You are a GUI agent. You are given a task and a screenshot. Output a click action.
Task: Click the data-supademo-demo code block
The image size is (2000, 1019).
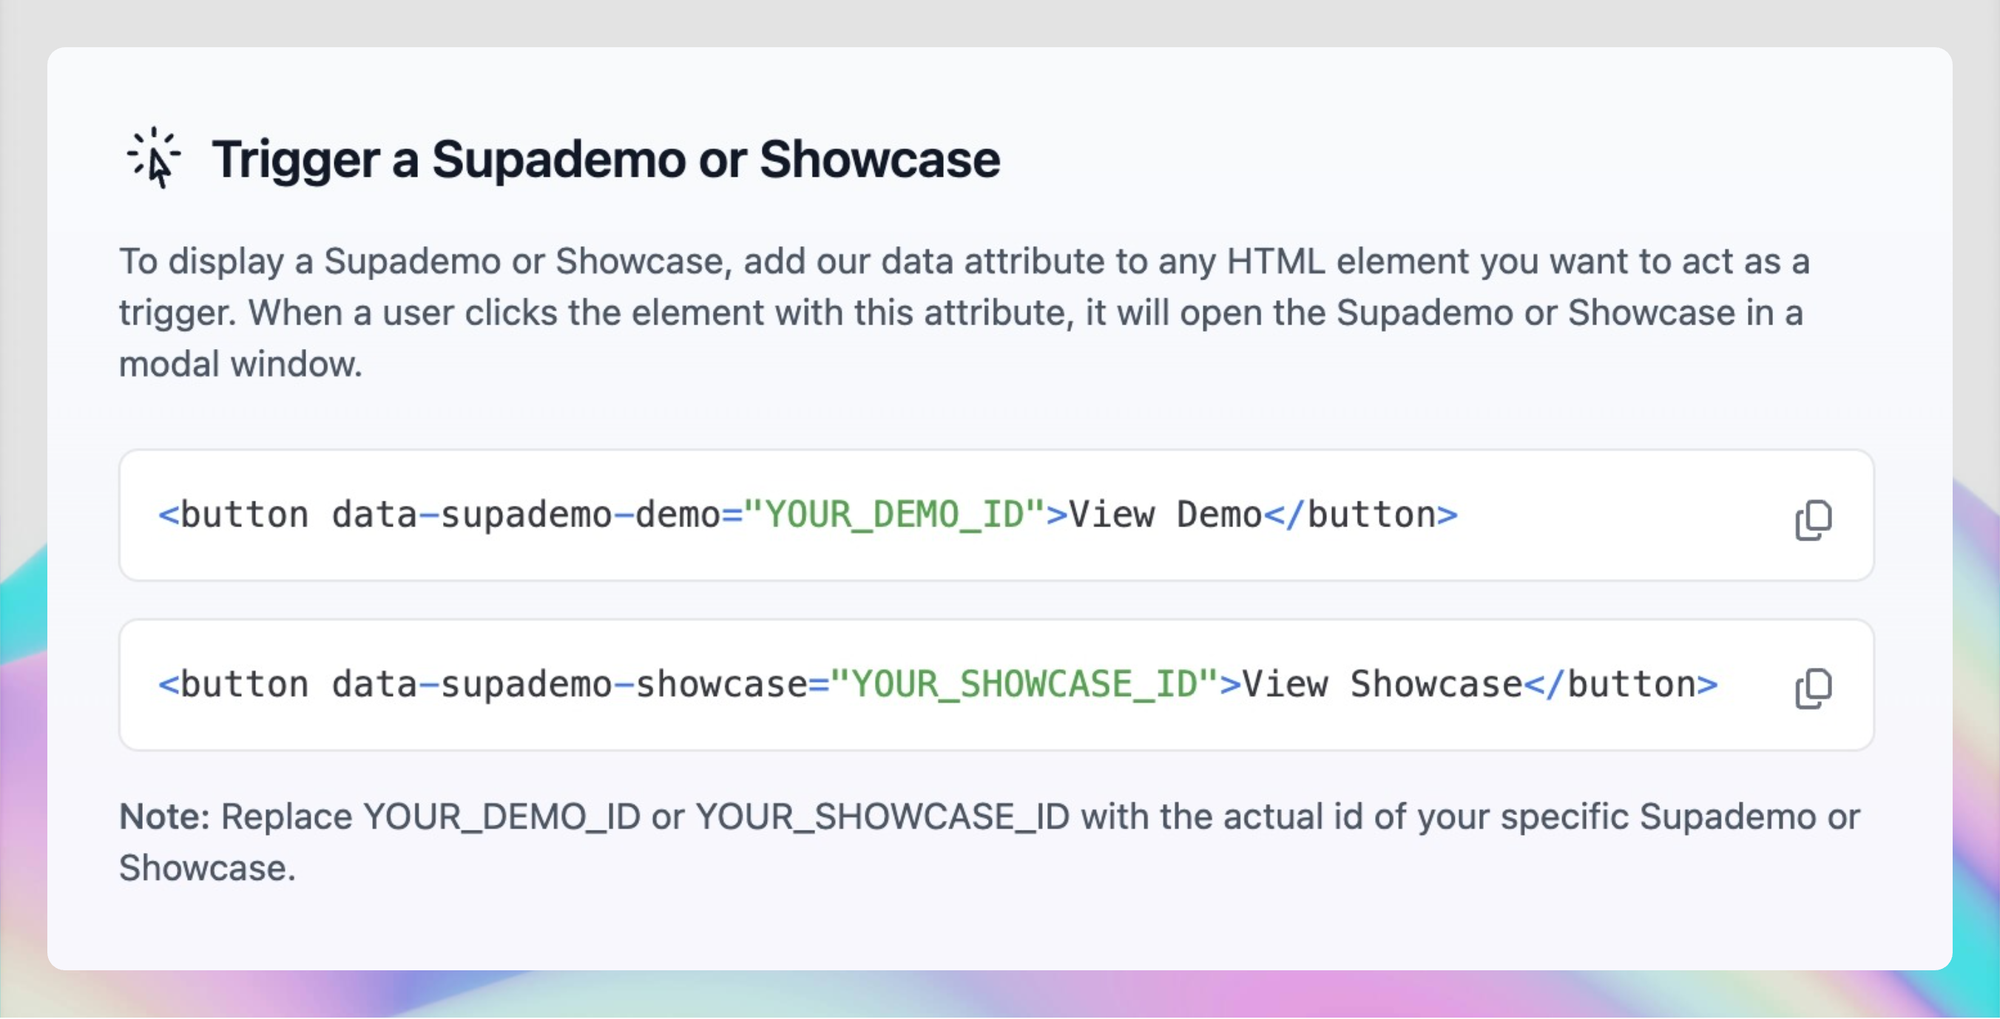(996, 515)
